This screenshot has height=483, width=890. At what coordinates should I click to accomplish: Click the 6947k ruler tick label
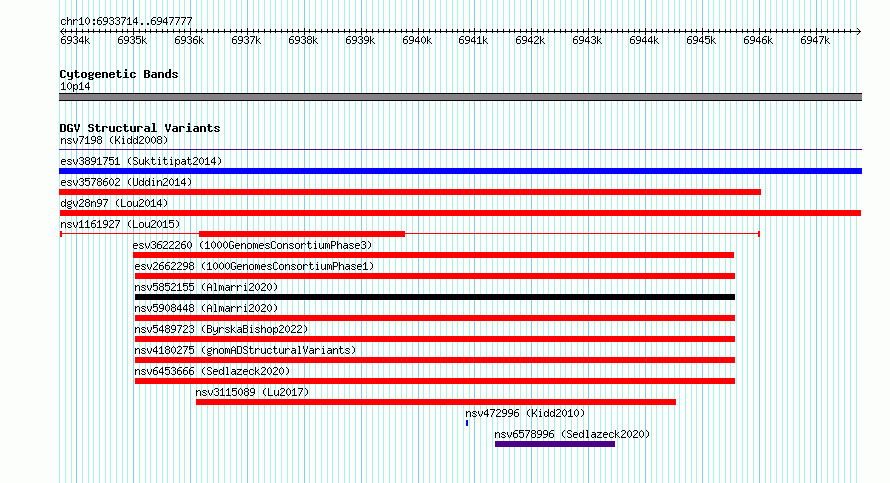point(815,40)
